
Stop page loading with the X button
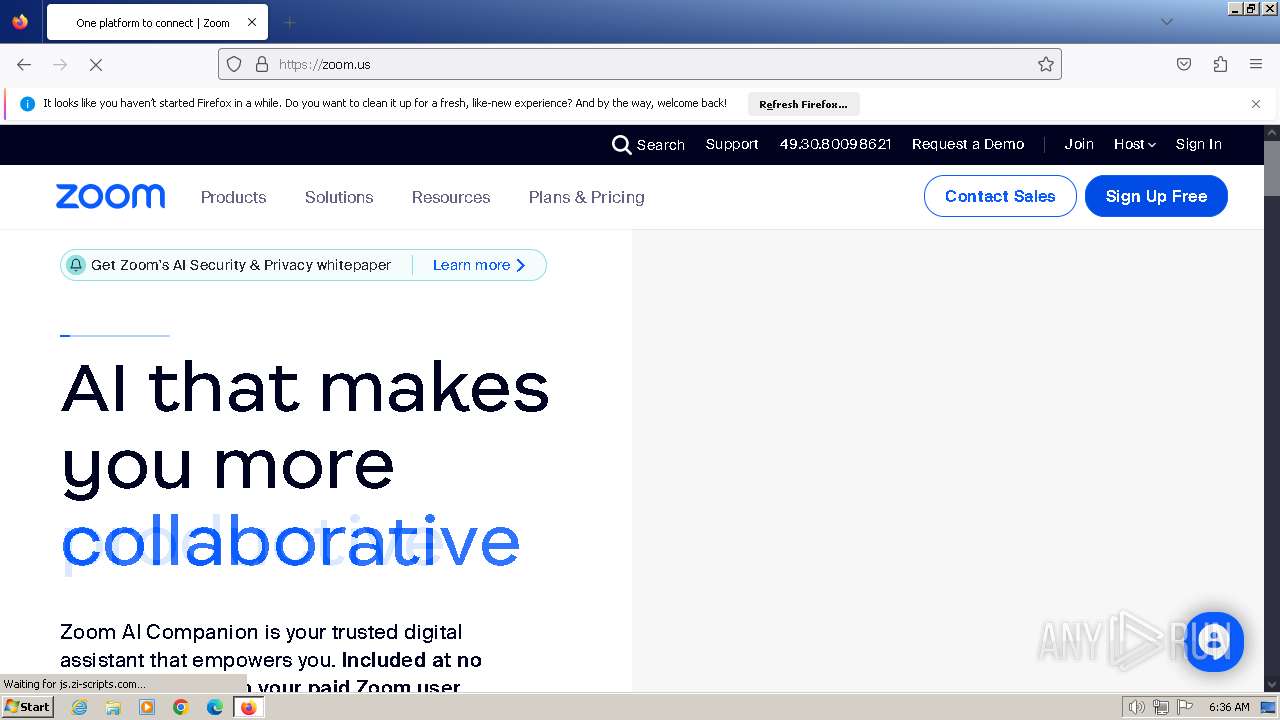(x=96, y=64)
